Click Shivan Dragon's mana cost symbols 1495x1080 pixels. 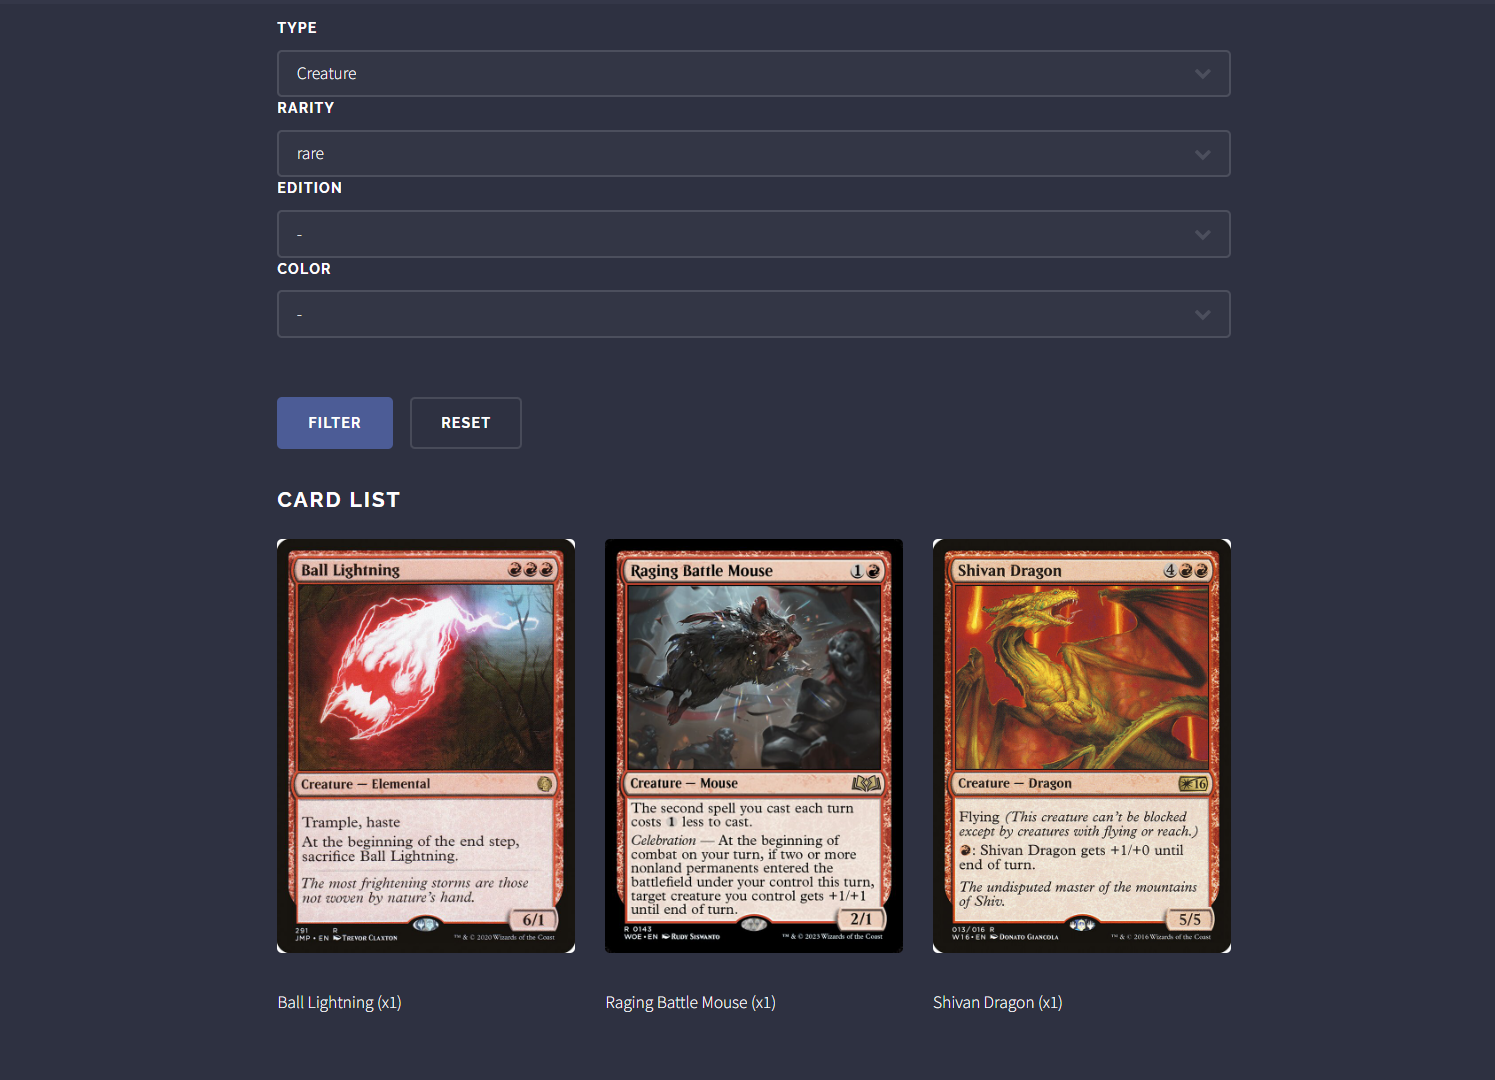1186,571
